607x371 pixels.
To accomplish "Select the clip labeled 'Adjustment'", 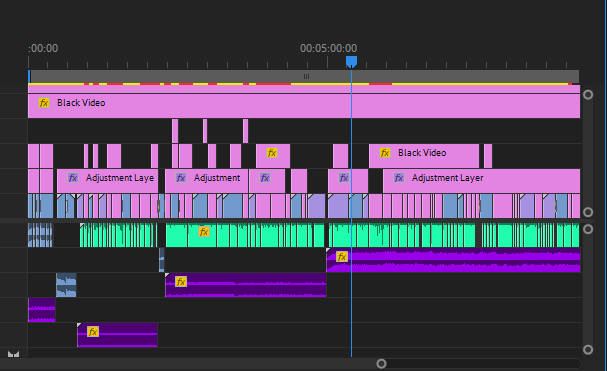I will (206, 181).
